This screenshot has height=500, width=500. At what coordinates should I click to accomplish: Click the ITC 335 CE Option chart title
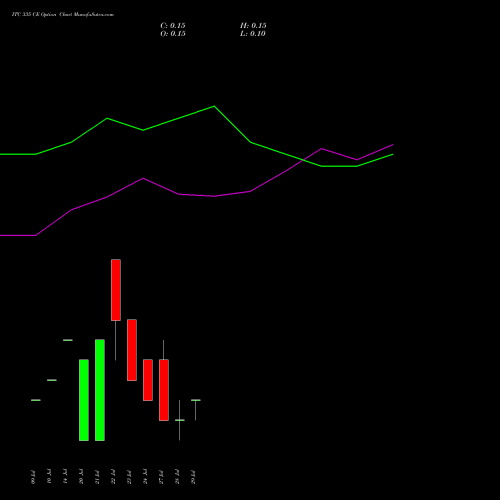coord(63,15)
